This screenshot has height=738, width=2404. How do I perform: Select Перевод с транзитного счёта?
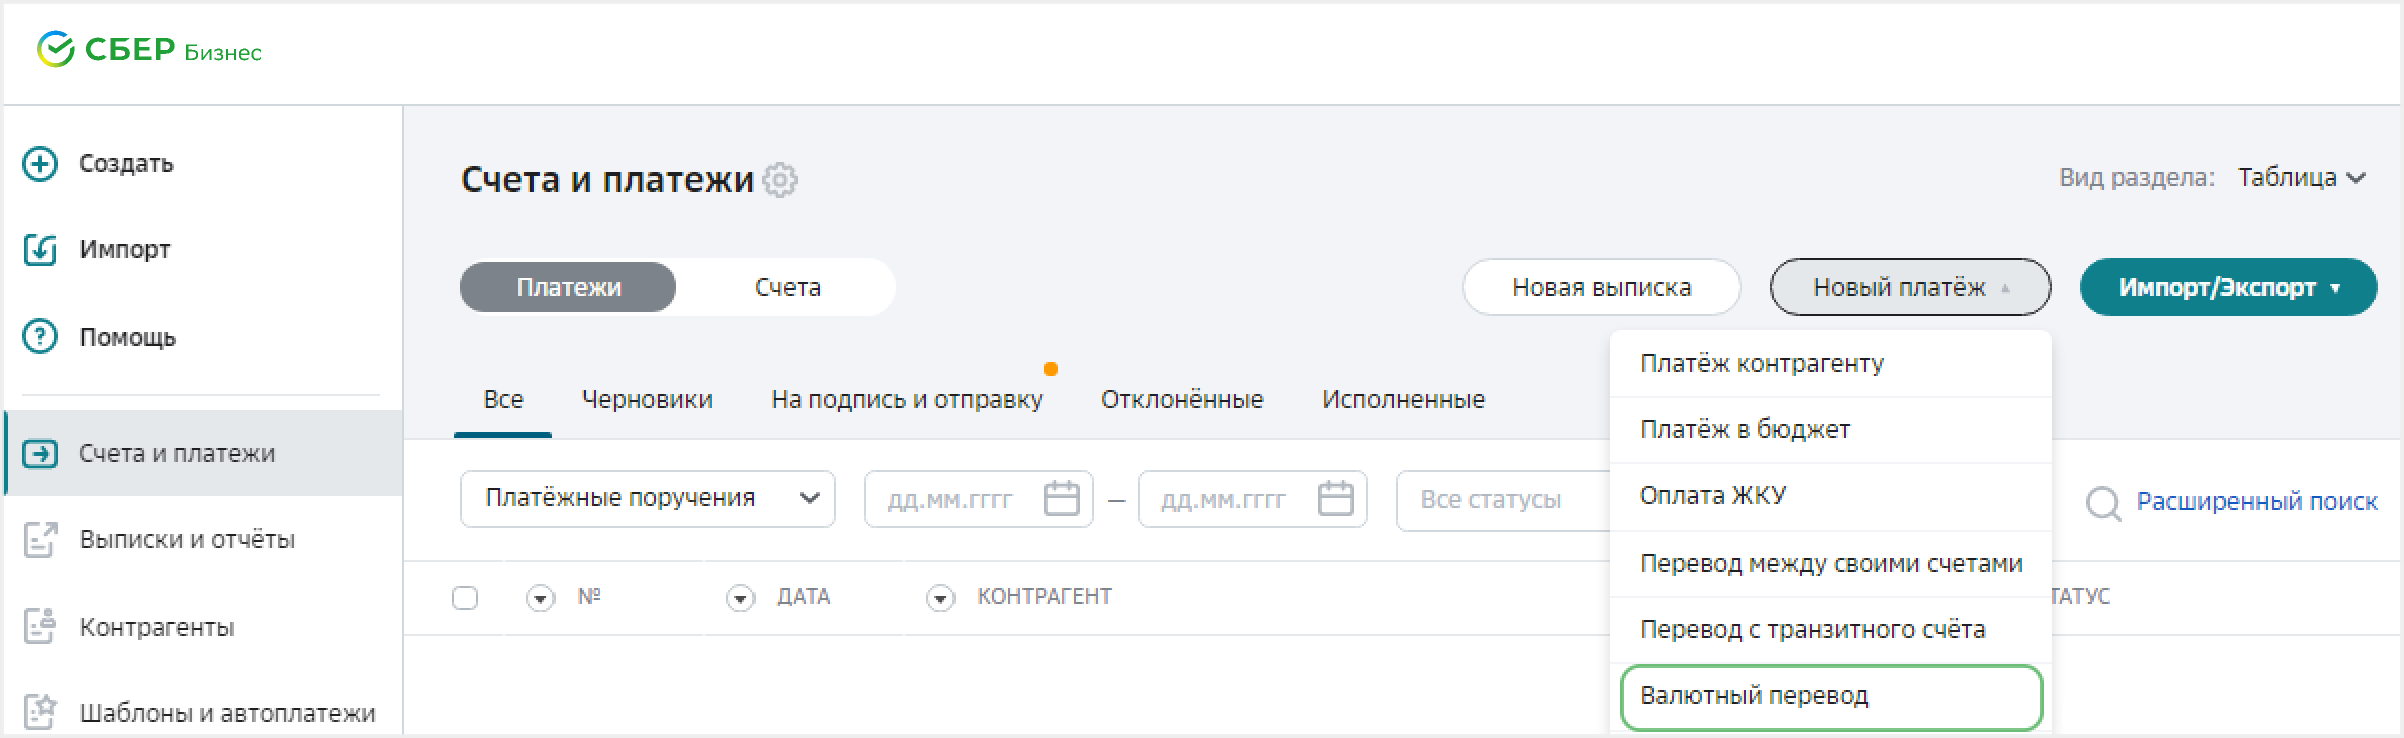pos(1830,630)
